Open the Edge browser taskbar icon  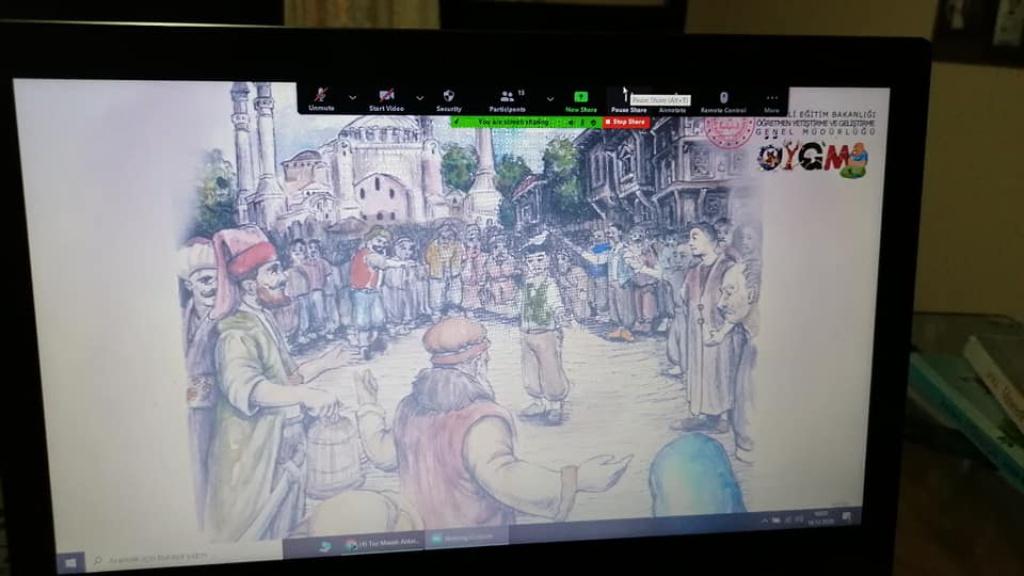325,546
